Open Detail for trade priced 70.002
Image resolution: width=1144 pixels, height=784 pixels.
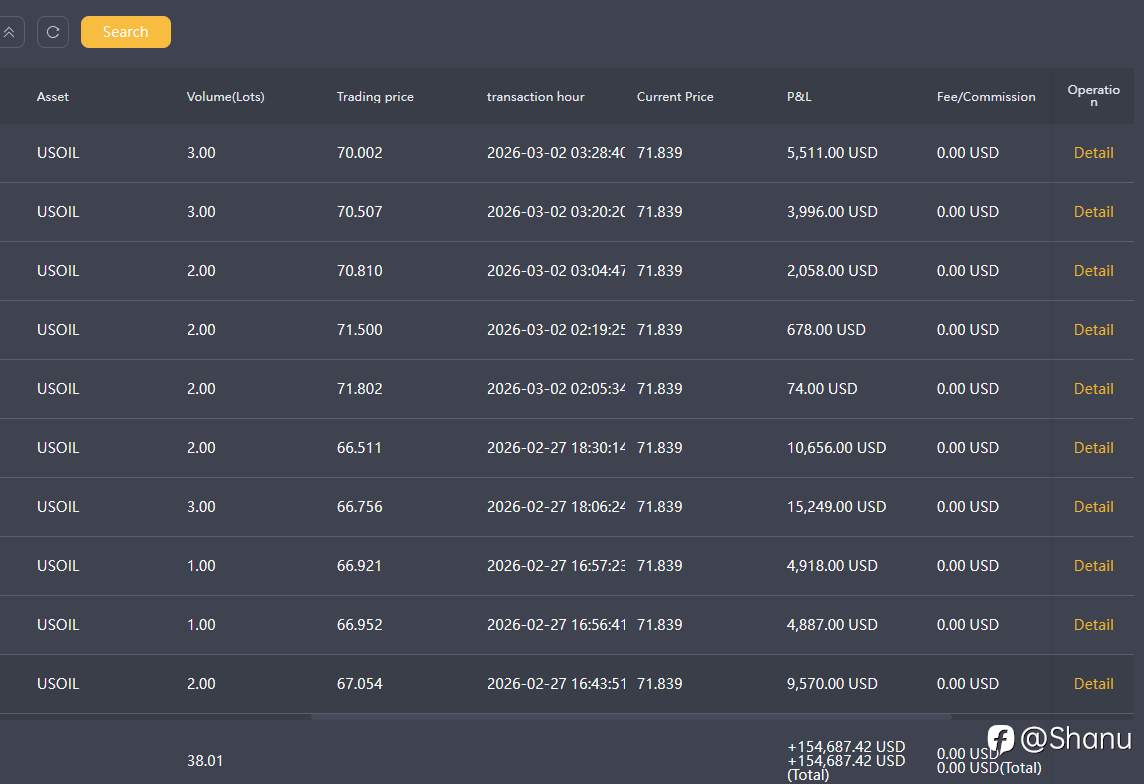coord(1093,153)
